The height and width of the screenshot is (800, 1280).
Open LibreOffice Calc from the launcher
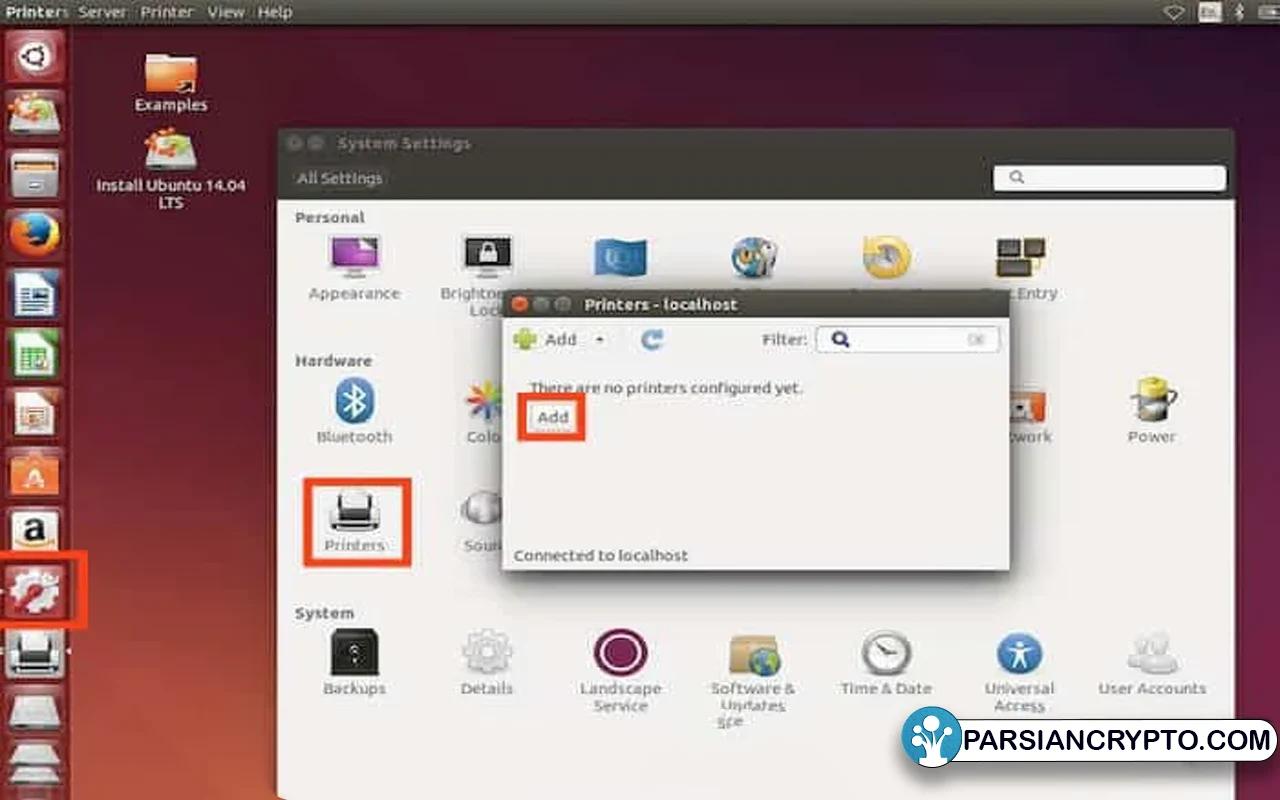tap(36, 355)
